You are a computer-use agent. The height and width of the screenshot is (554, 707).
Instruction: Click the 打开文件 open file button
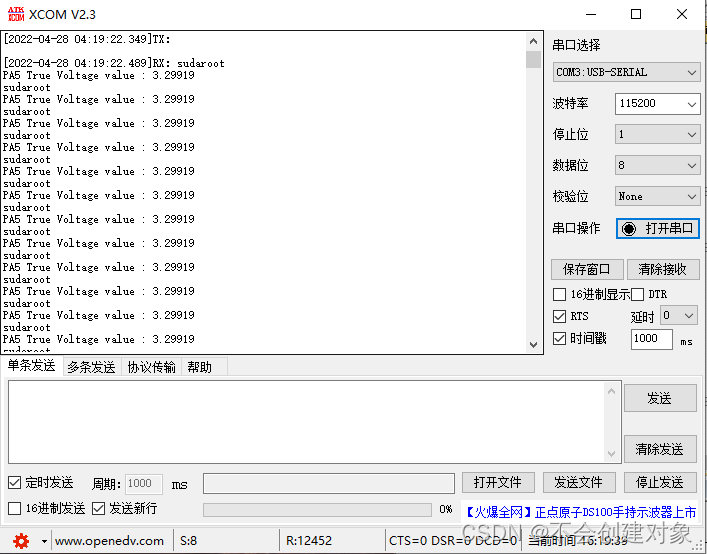[x=498, y=483]
